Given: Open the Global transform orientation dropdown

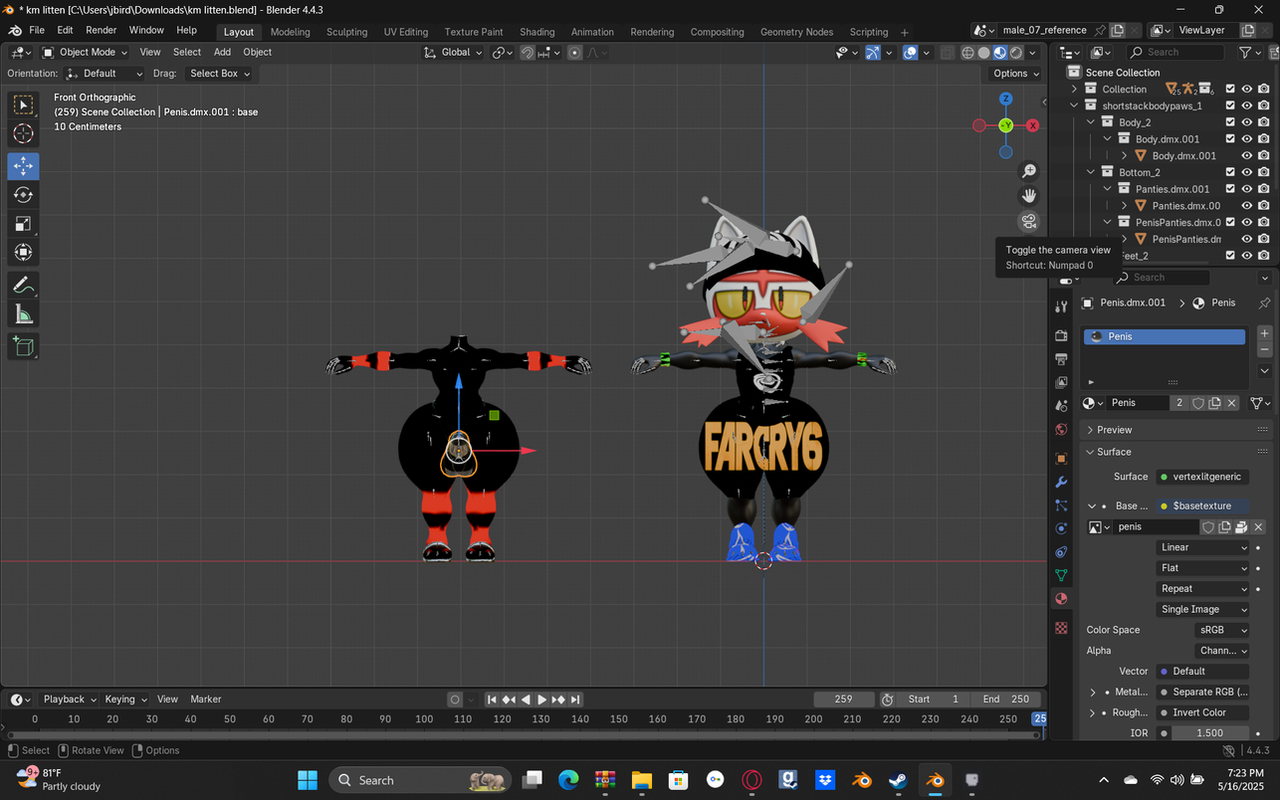Looking at the screenshot, I should click(x=453, y=52).
